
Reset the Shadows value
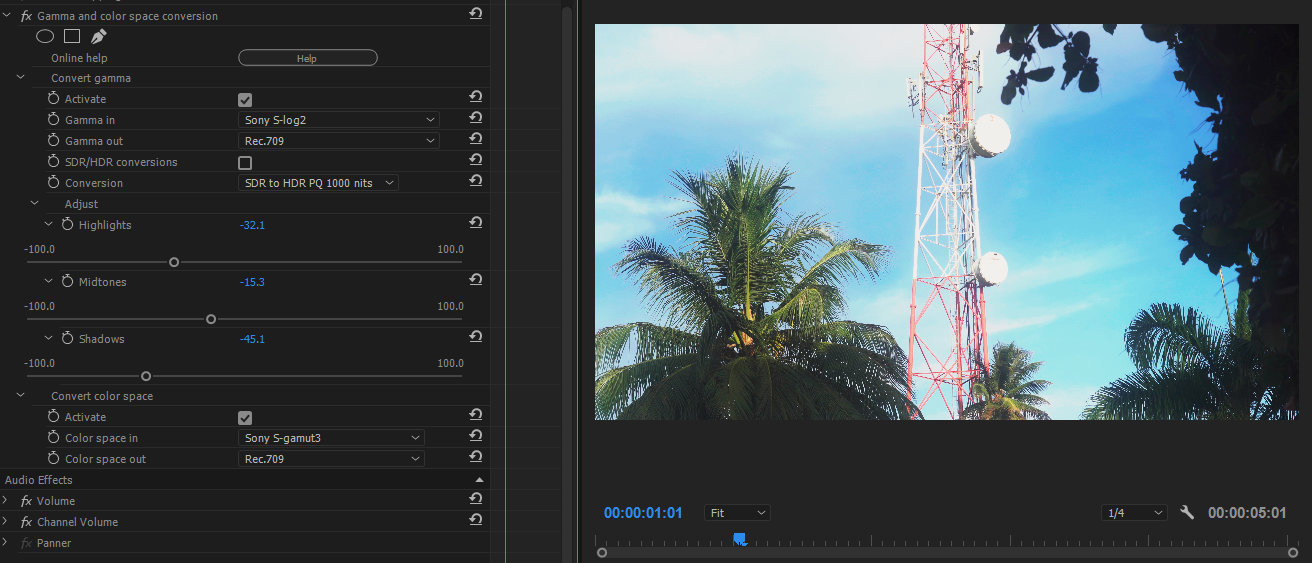476,337
